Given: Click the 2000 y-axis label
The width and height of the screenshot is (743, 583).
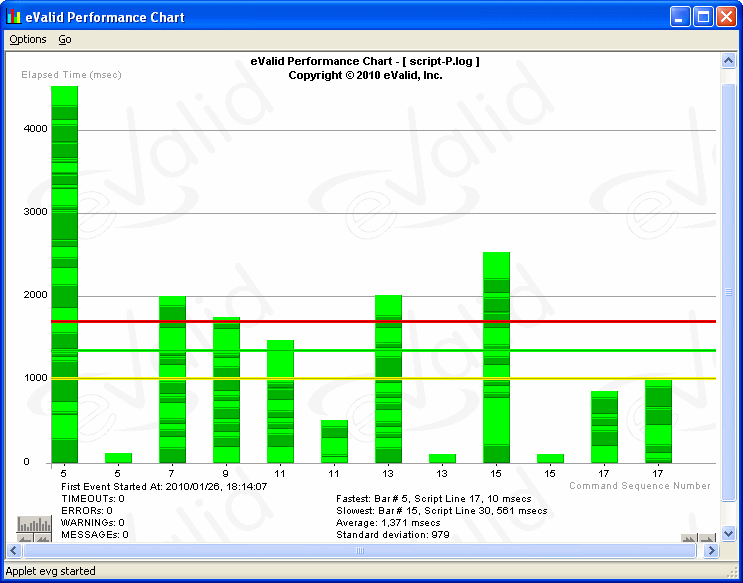Looking at the screenshot, I should point(36,294).
